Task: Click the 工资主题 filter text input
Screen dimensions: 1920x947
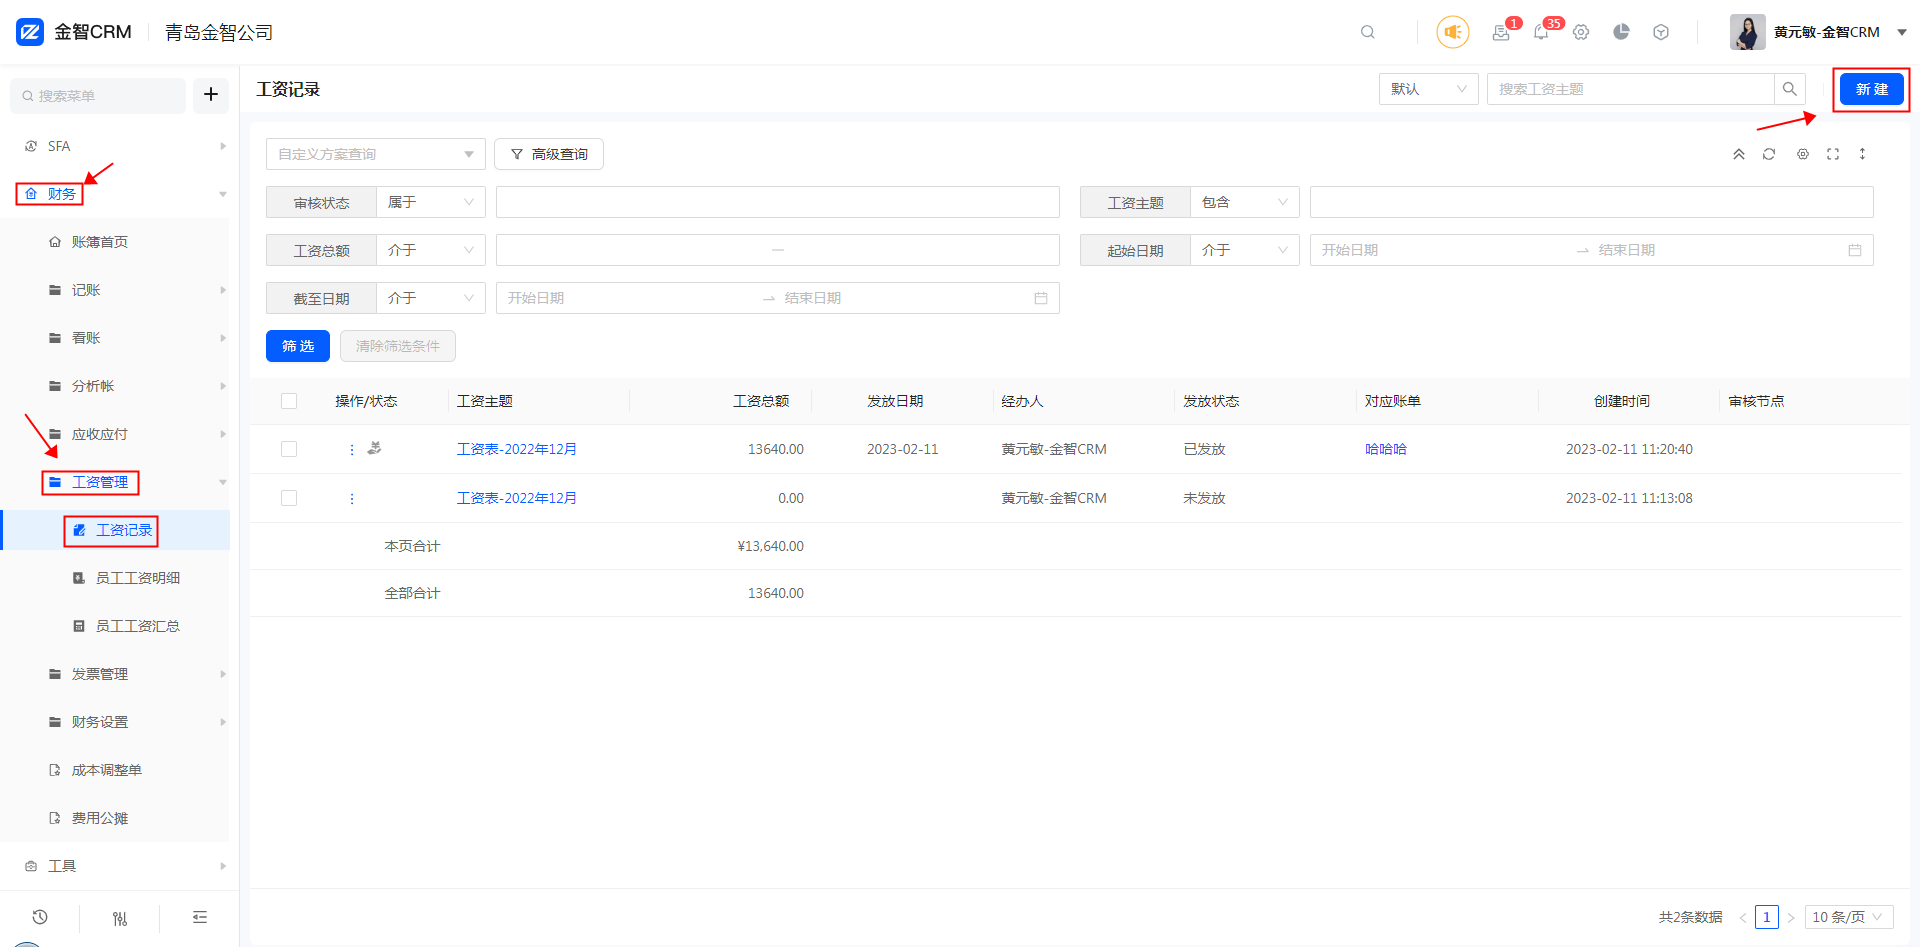Action: pos(1592,202)
